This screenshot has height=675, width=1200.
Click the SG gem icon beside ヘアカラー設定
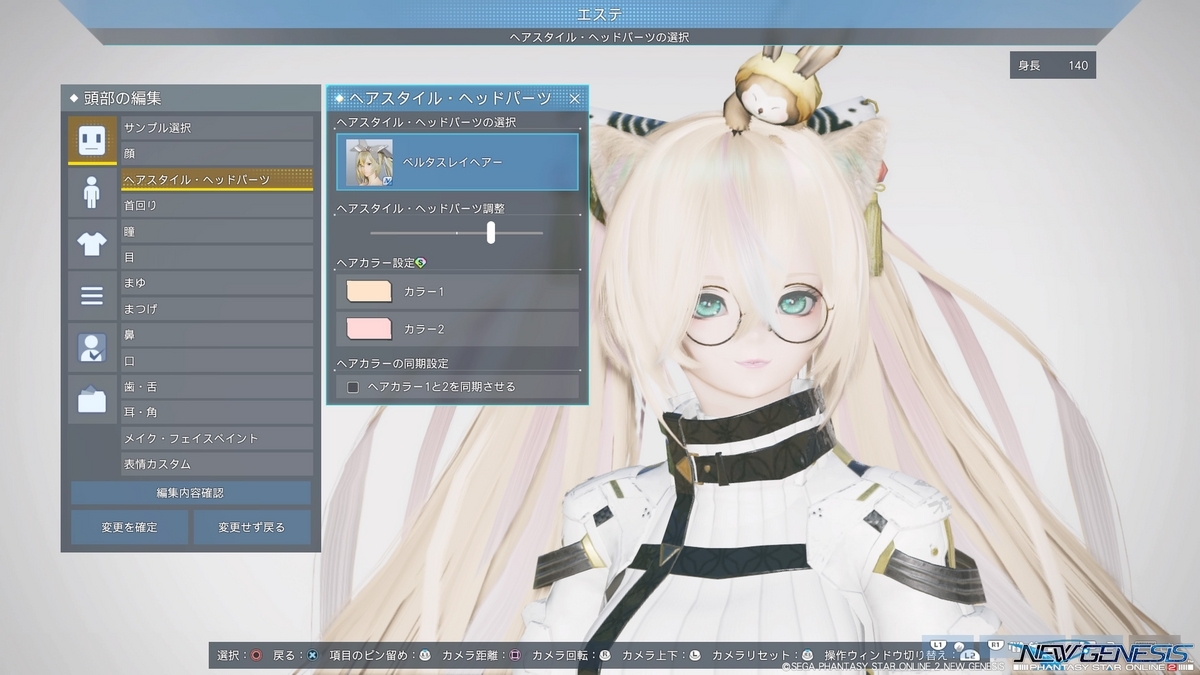pos(420,262)
